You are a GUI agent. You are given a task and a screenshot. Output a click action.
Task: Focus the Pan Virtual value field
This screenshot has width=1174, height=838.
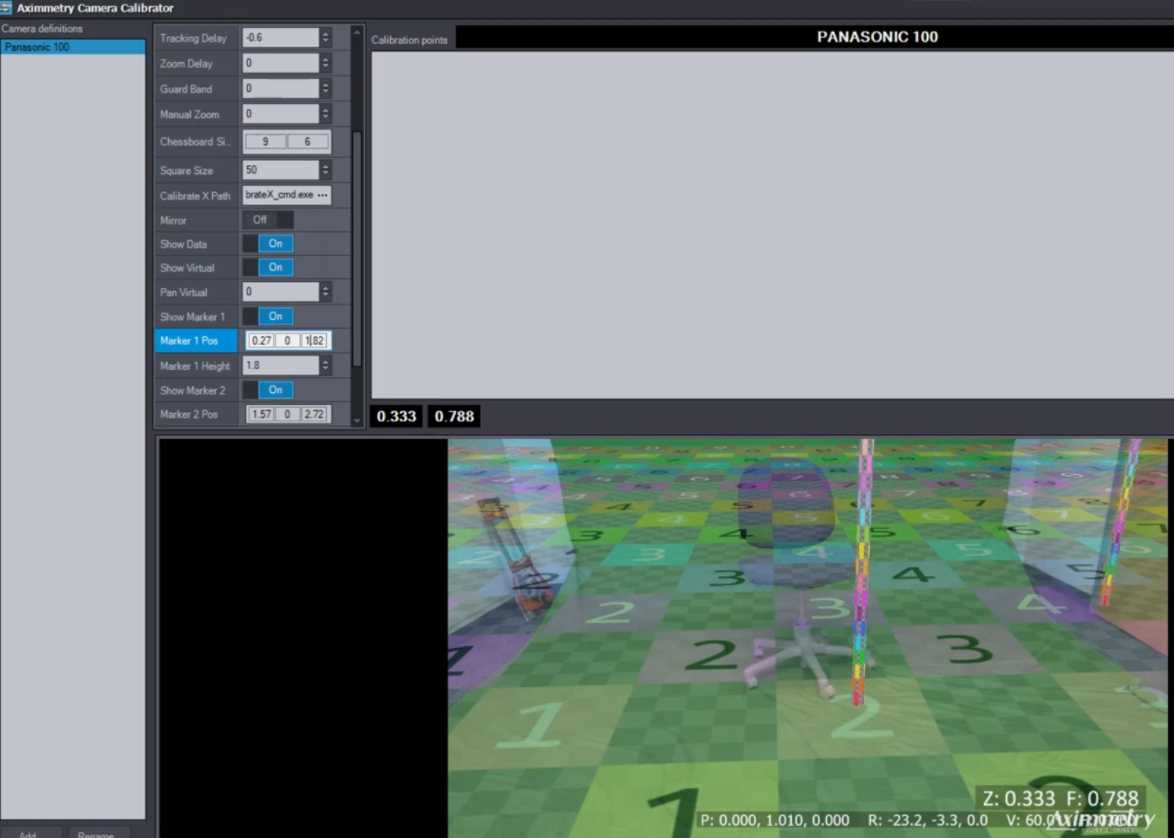pyautogui.click(x=282, y=292)
